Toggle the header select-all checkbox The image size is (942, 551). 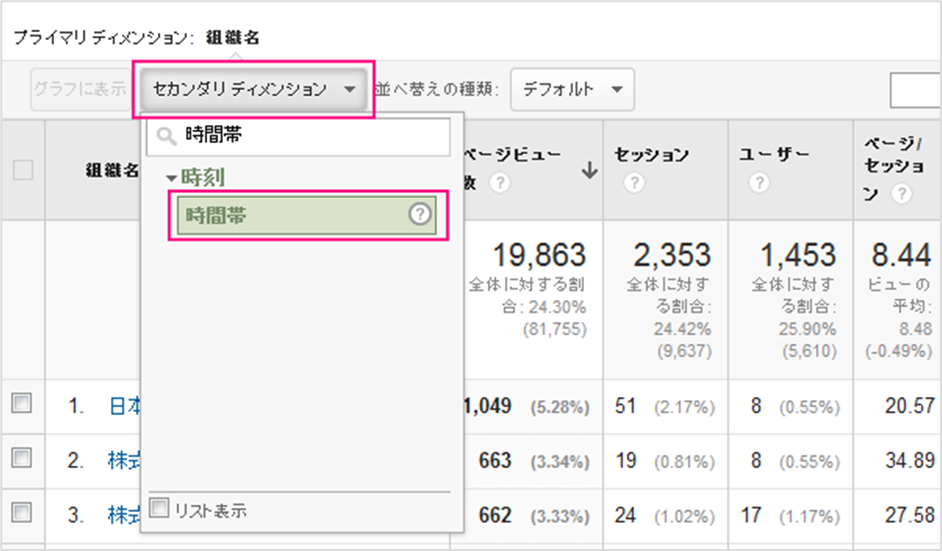point(23,170)
